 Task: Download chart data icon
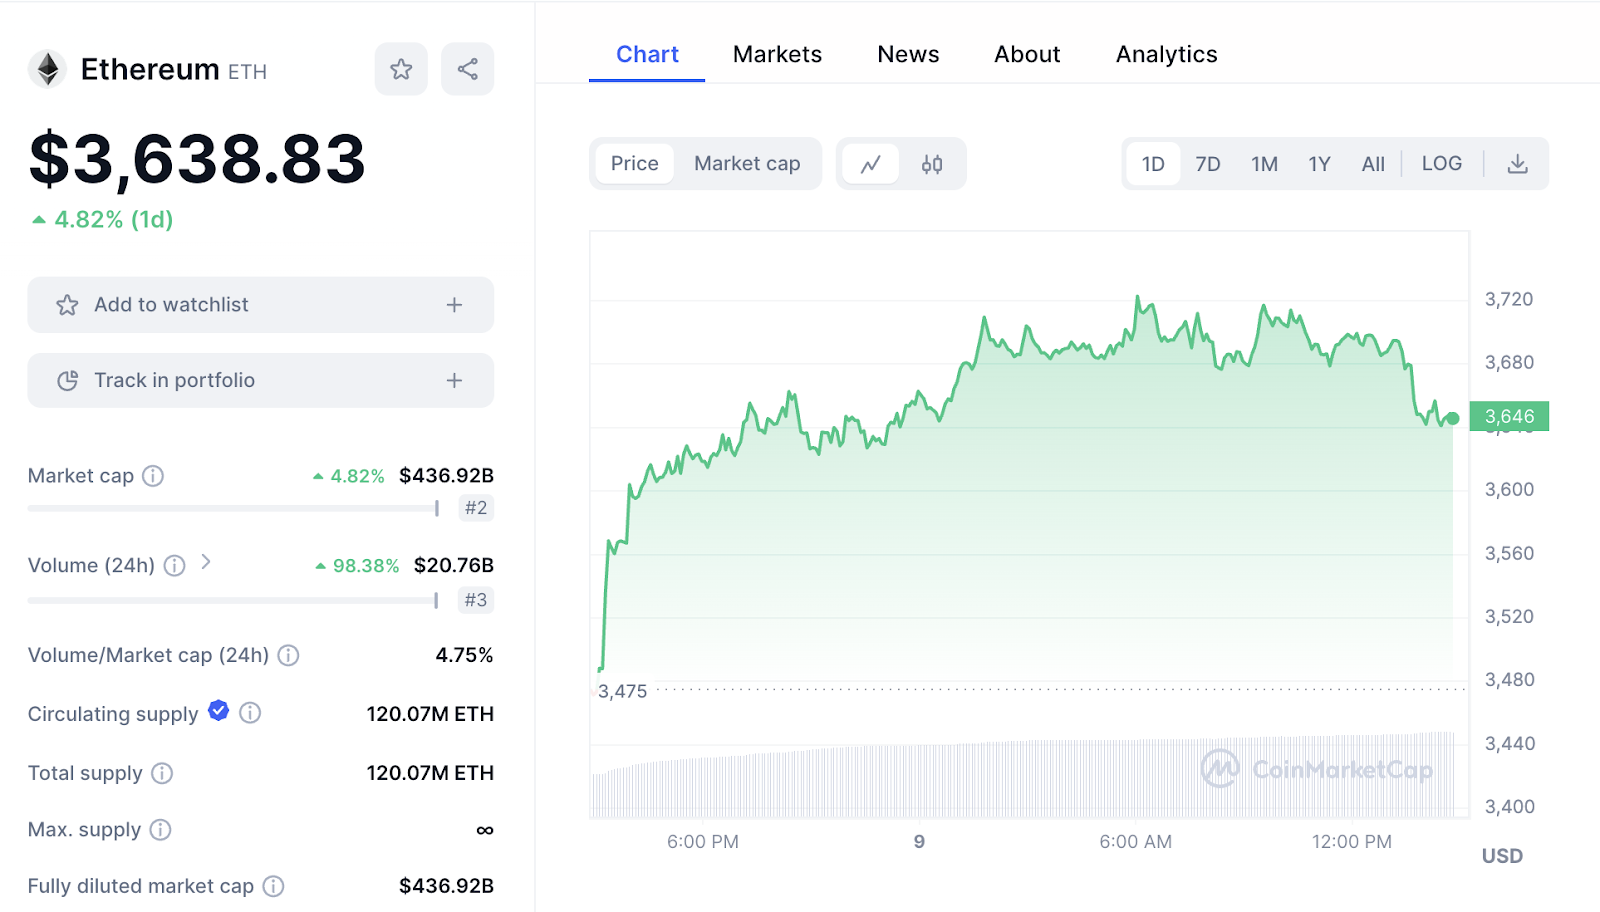pos(1517,164)
